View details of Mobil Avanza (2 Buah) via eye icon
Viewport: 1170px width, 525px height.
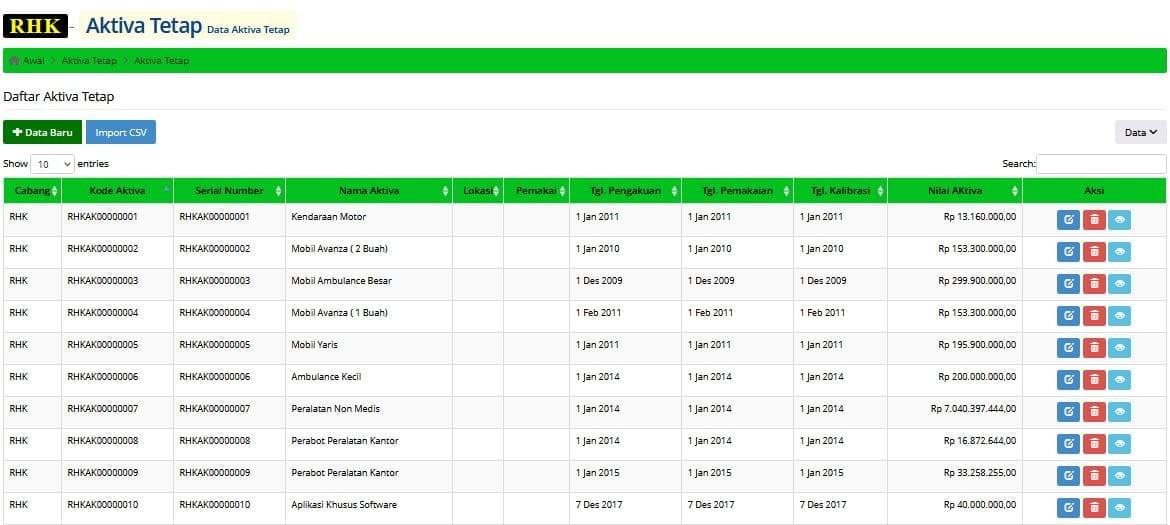[1119, 252]
